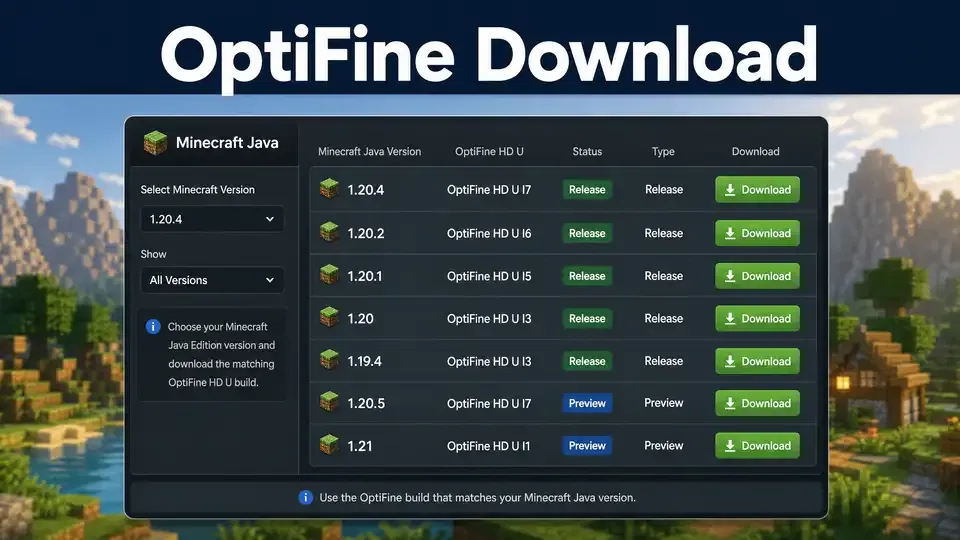960x540 pixels.
Task: Select the 1.20.2 version text
Action: click(x=366, y=233)
